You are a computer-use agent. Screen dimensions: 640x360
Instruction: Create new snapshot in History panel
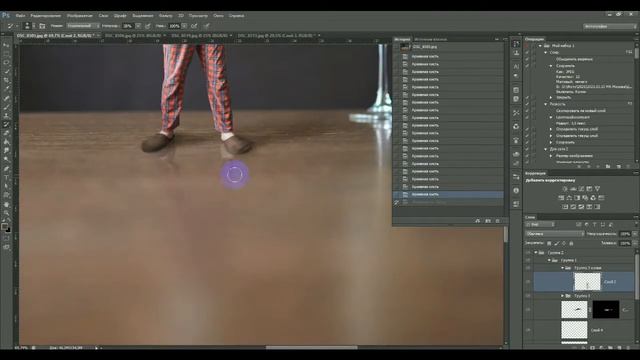pos(488,221)
